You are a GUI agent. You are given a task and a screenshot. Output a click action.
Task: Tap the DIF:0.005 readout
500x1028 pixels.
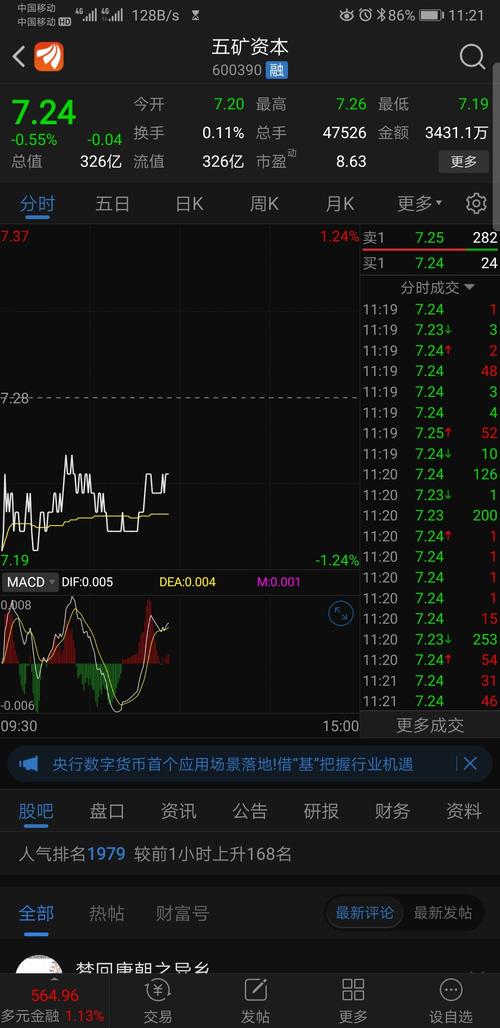click(x=87, y=582)
